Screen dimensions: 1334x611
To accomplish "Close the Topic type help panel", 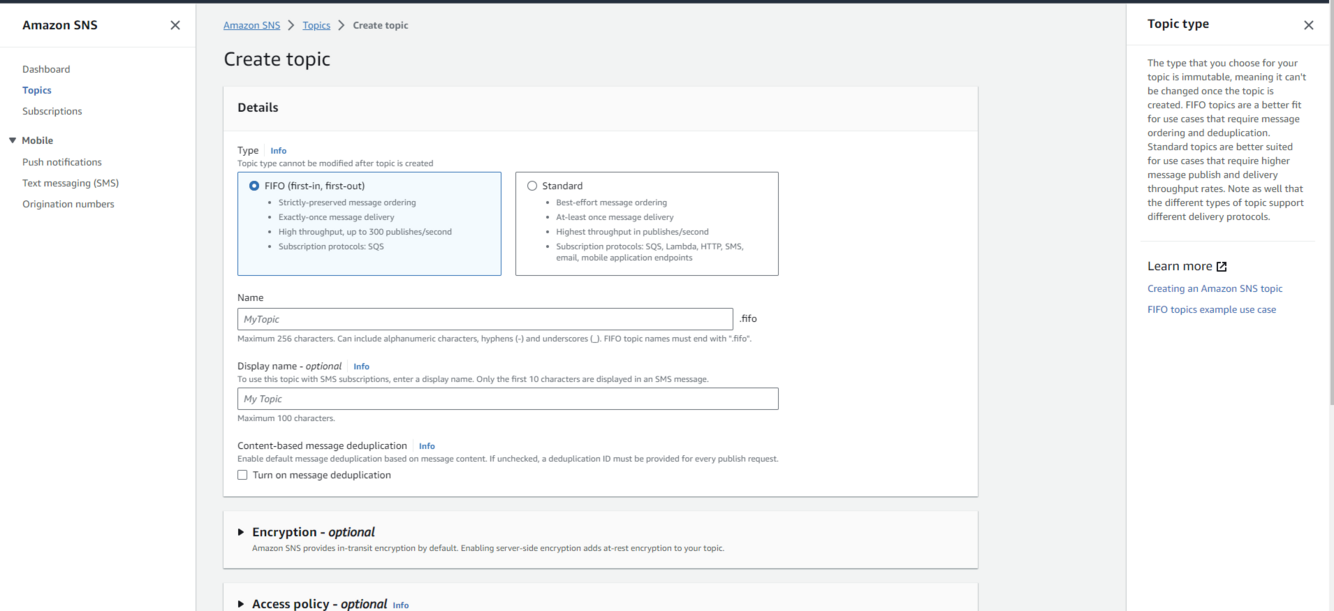I will pyautogui.click(x=1308, y=25).
